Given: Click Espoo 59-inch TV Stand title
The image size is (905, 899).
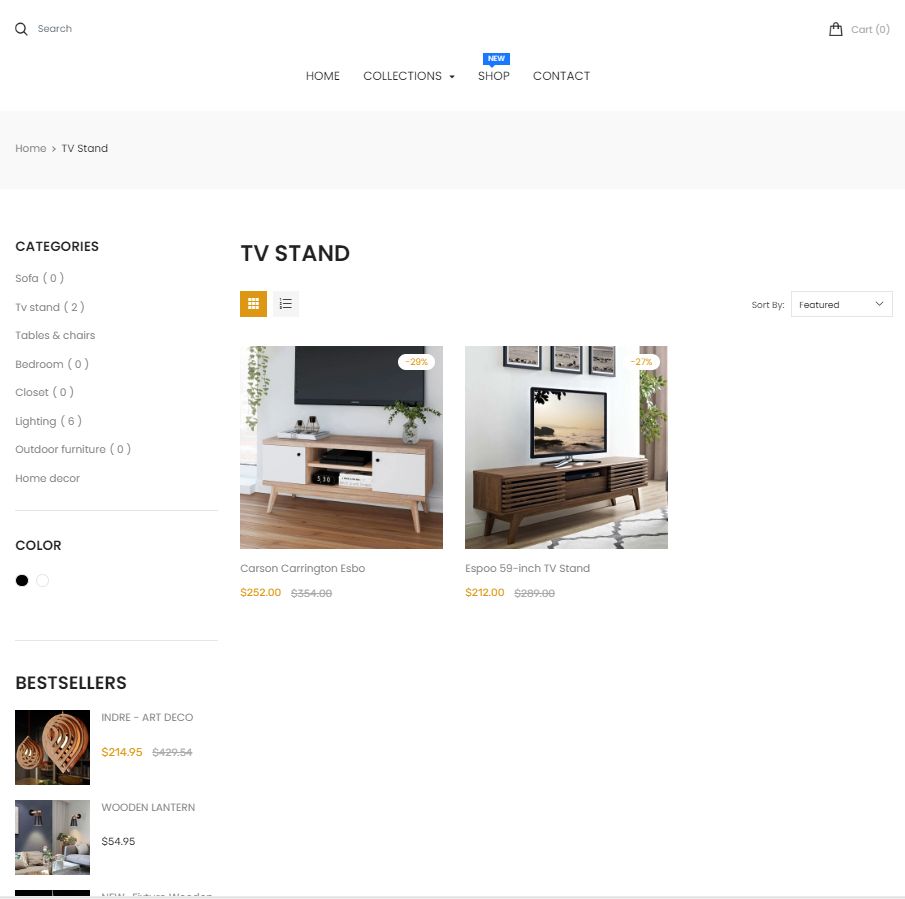Looking at the screenshot, I should (x=528, y=568).
